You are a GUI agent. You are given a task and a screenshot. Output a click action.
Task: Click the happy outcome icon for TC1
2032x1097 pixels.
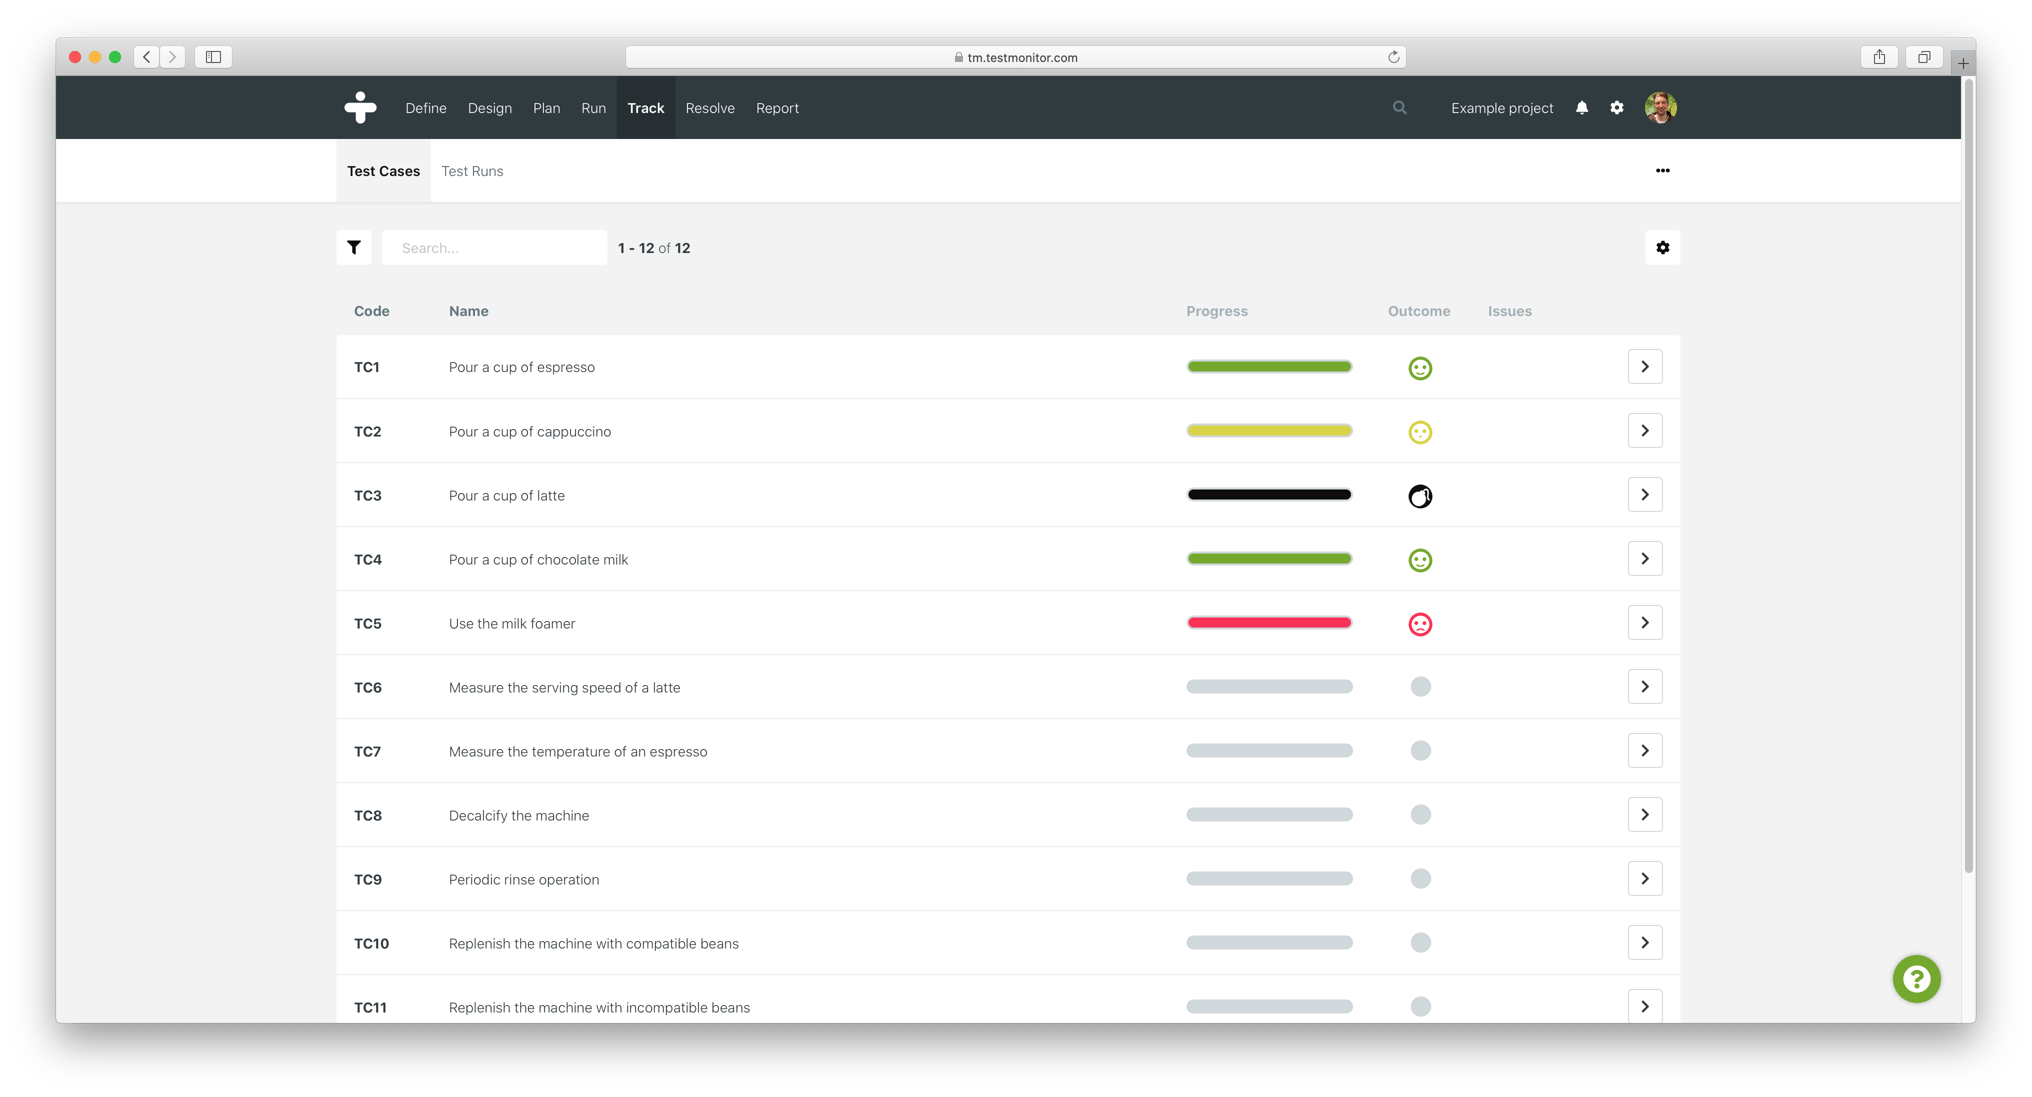coord(1420,367)
